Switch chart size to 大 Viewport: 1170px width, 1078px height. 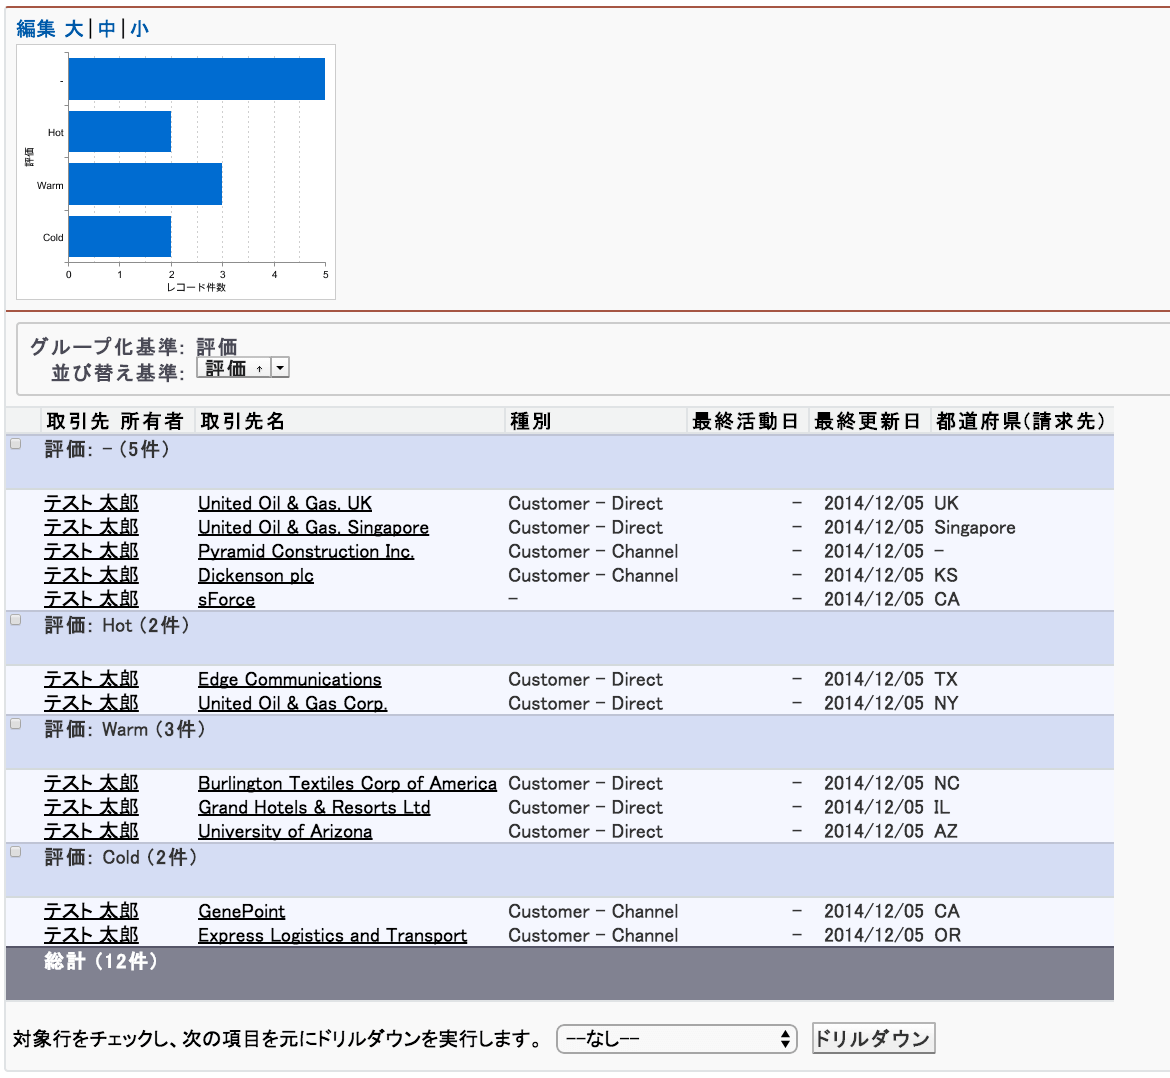74,29
